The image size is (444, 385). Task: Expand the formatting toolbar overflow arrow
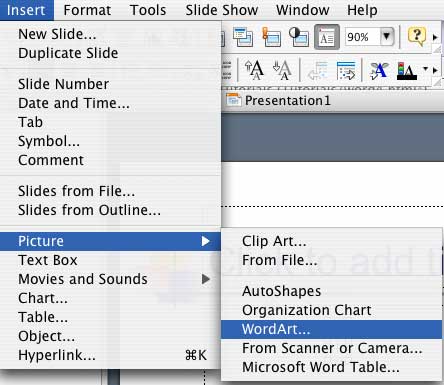[x=435, y=70]
